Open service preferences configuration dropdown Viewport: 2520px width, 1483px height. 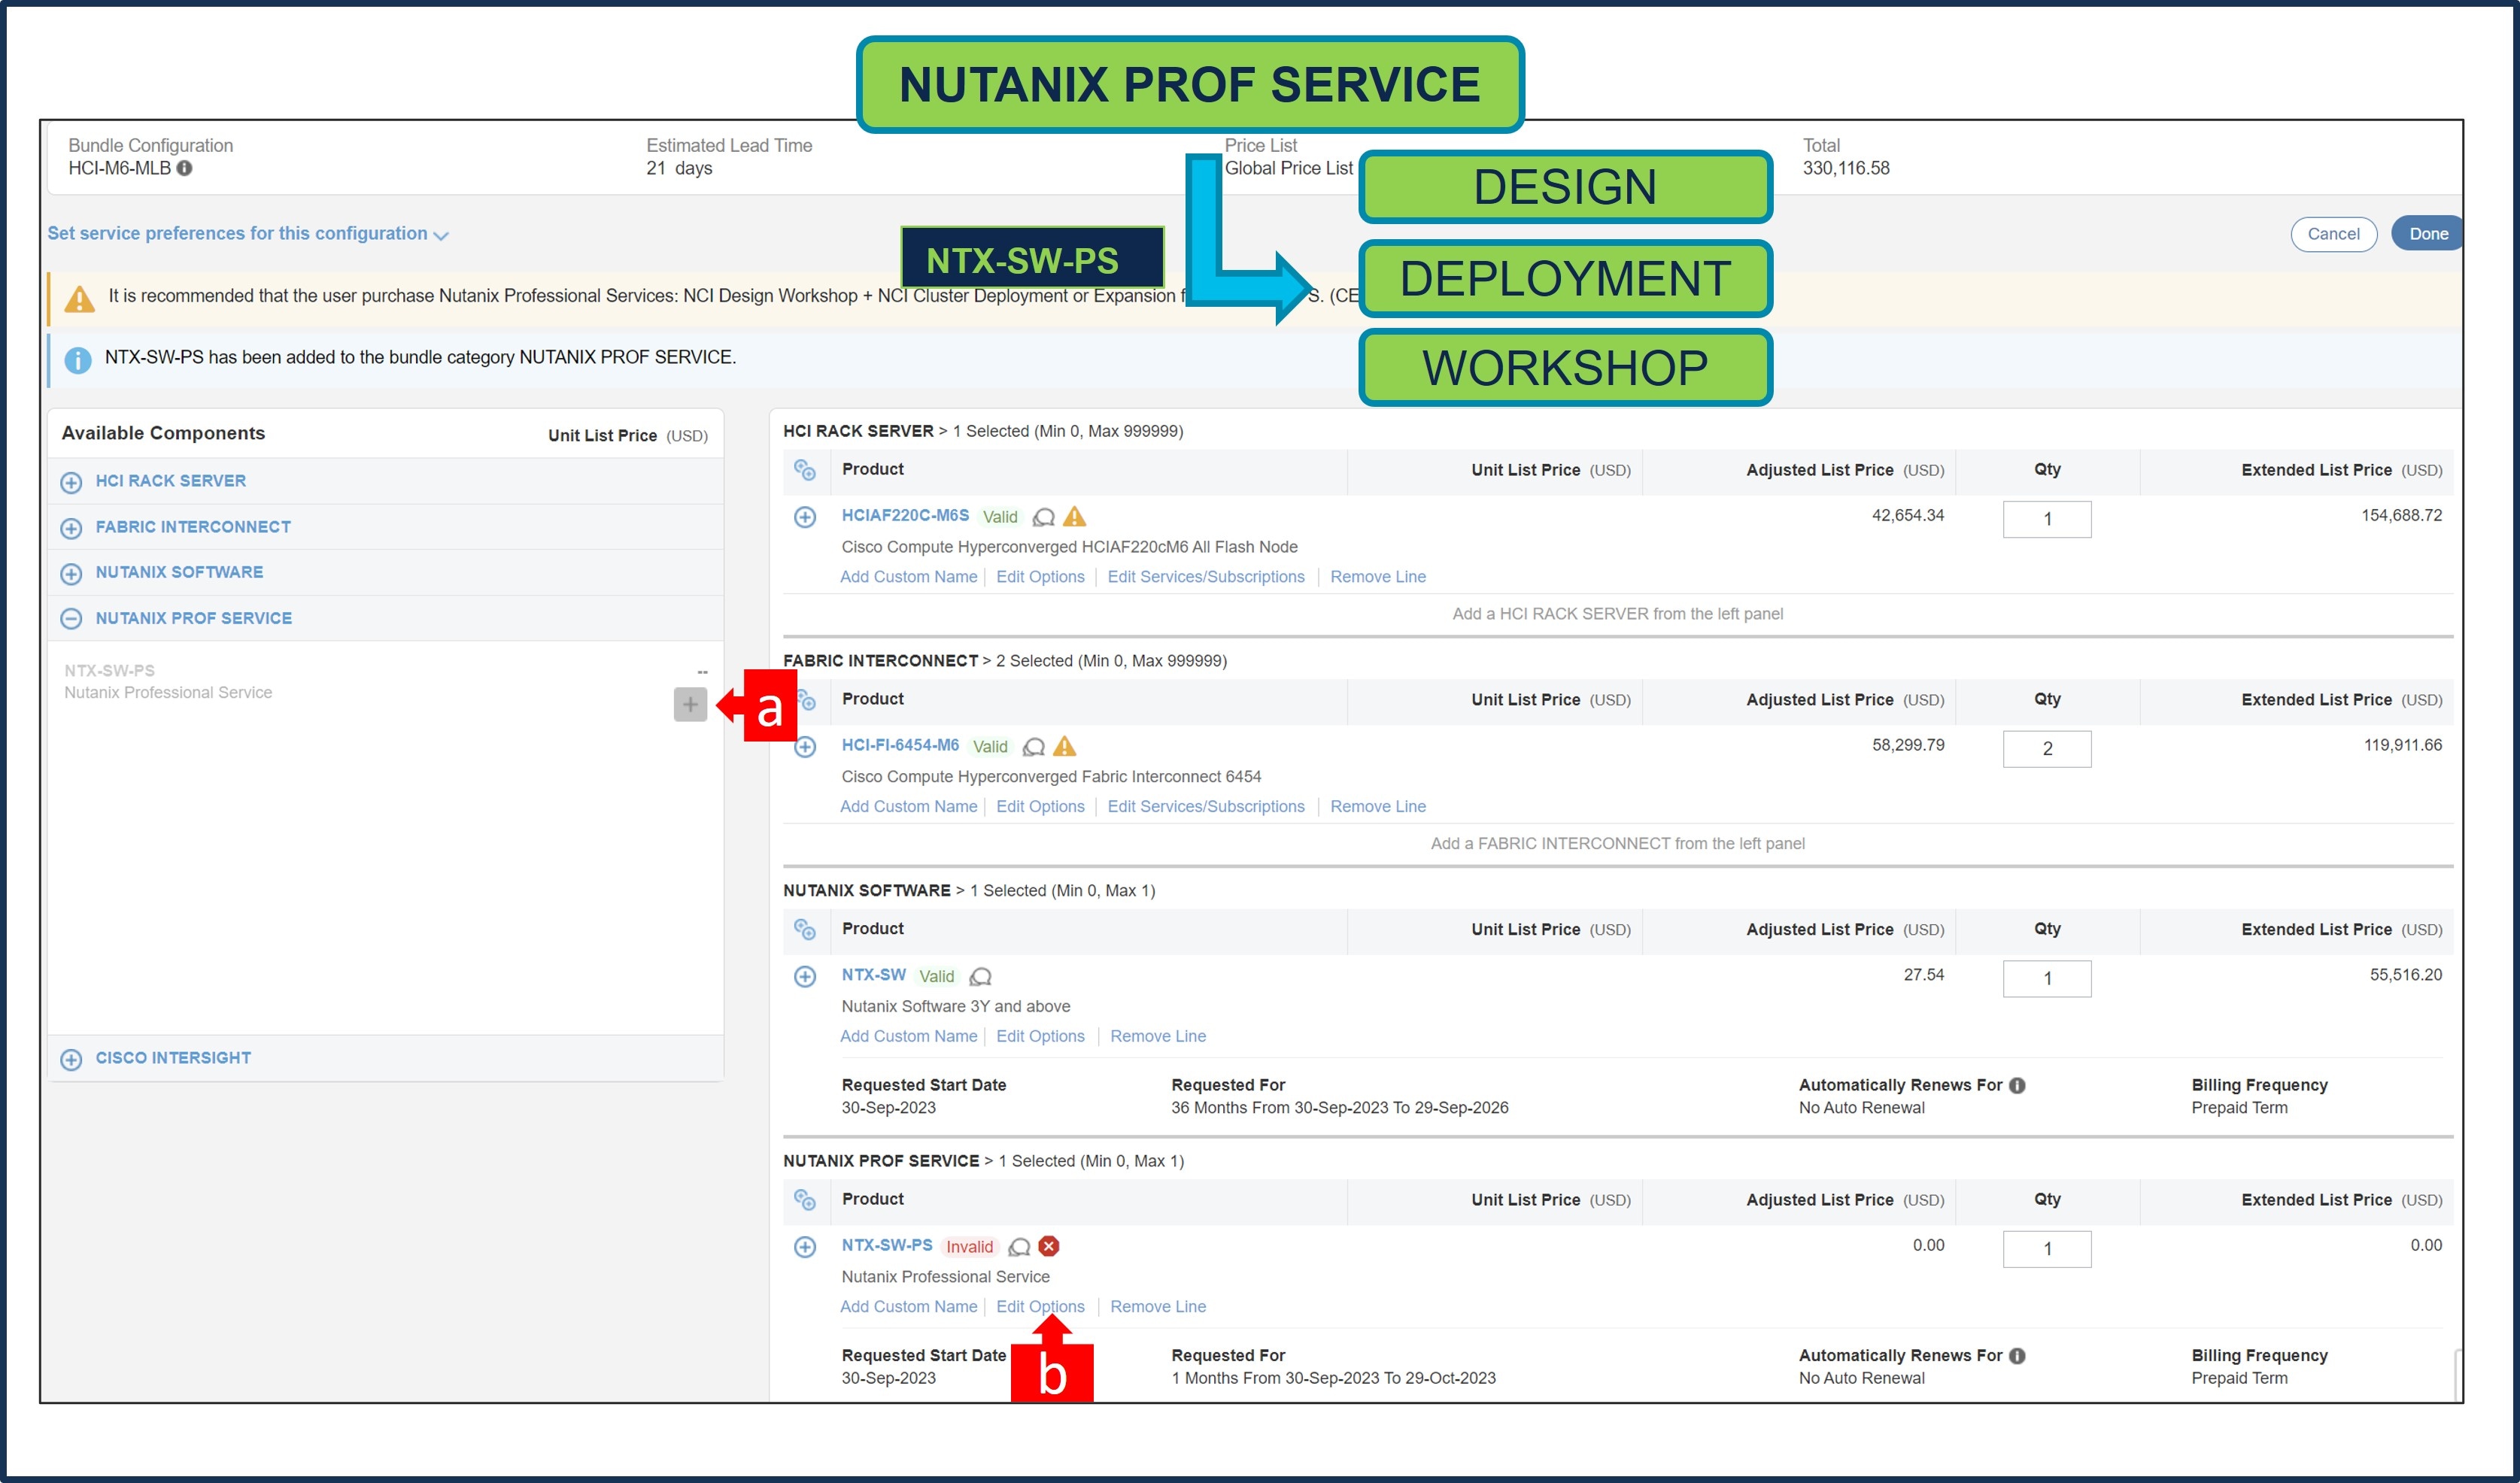tap(248, 234)
